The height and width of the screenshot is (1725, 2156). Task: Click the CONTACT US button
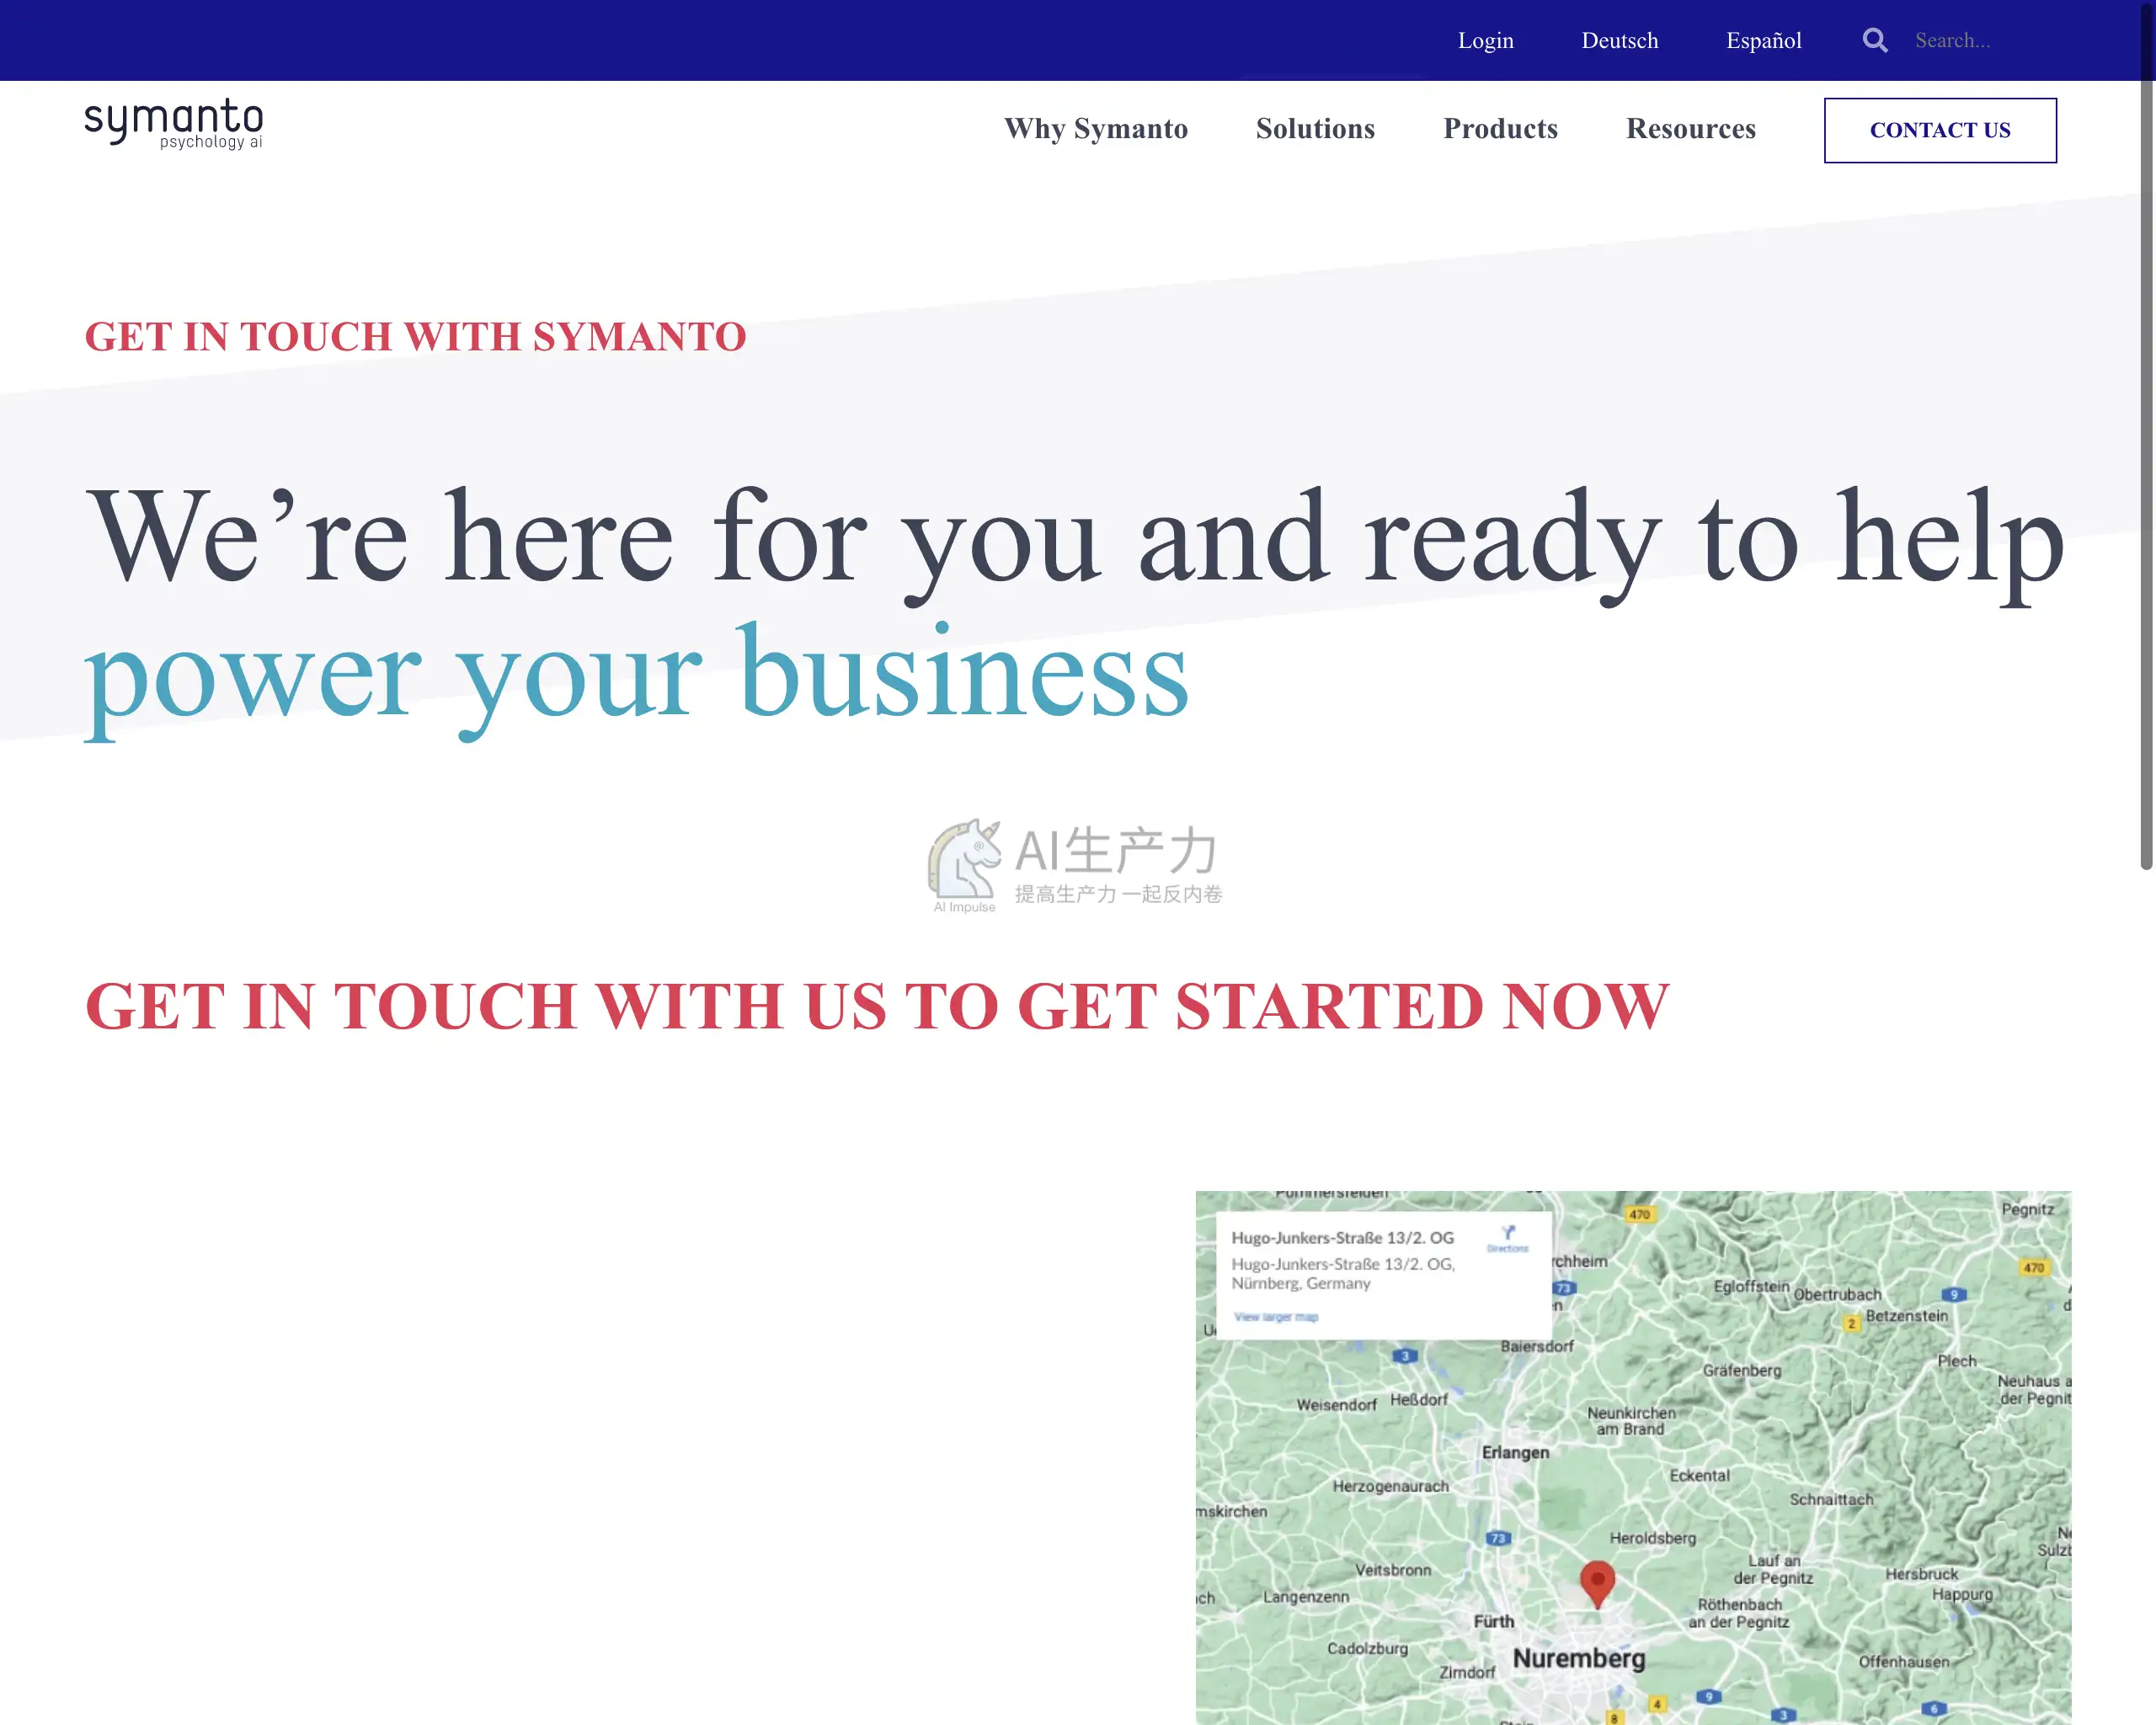point(1940,130)
